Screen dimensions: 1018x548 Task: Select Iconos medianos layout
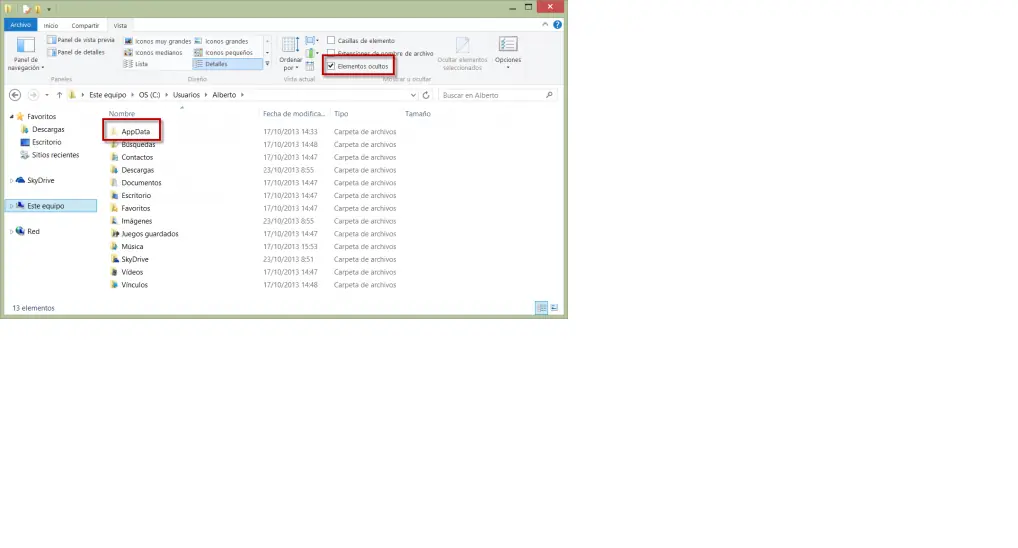(x=153, y=53)
